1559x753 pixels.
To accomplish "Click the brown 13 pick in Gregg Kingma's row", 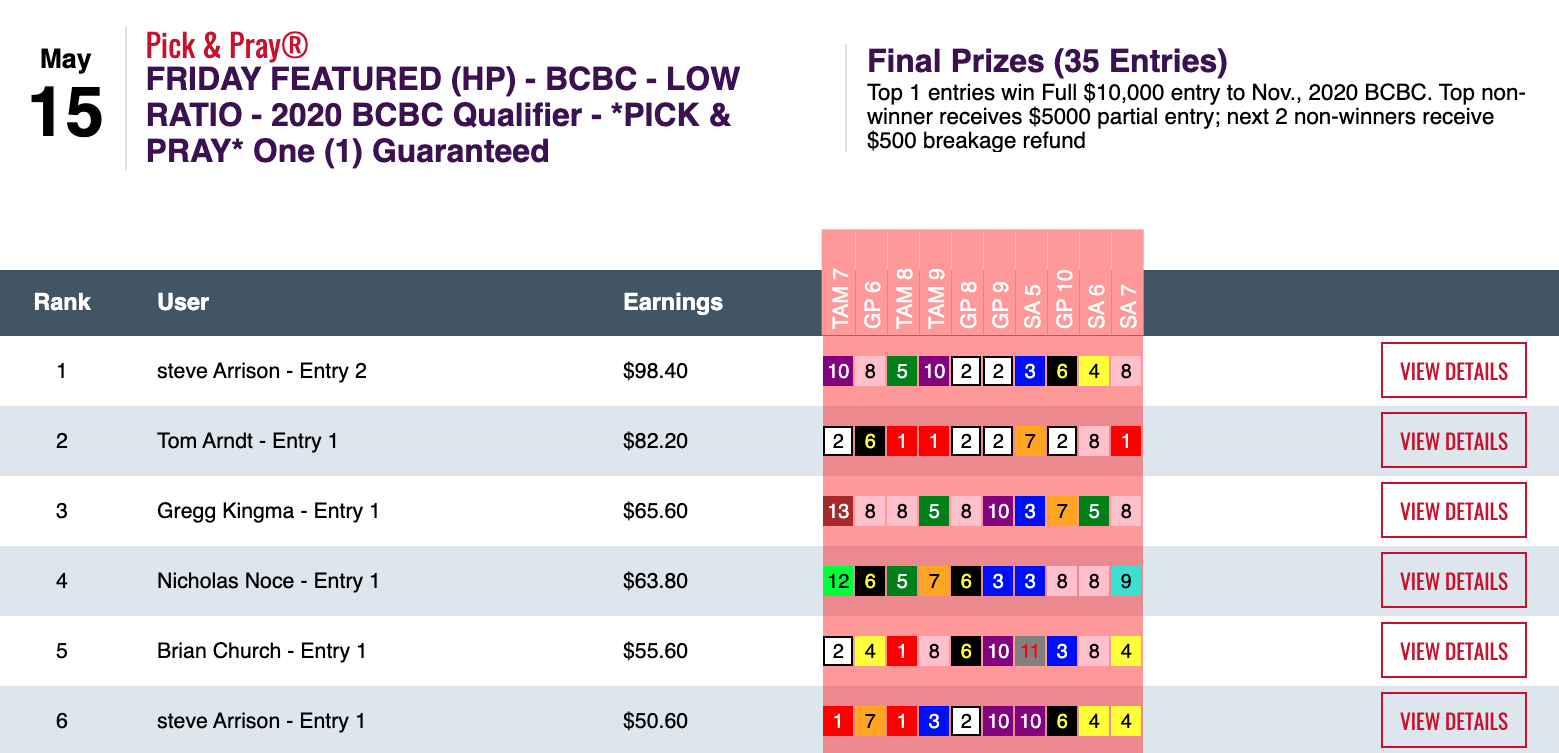I will click(x=838, y=511).
